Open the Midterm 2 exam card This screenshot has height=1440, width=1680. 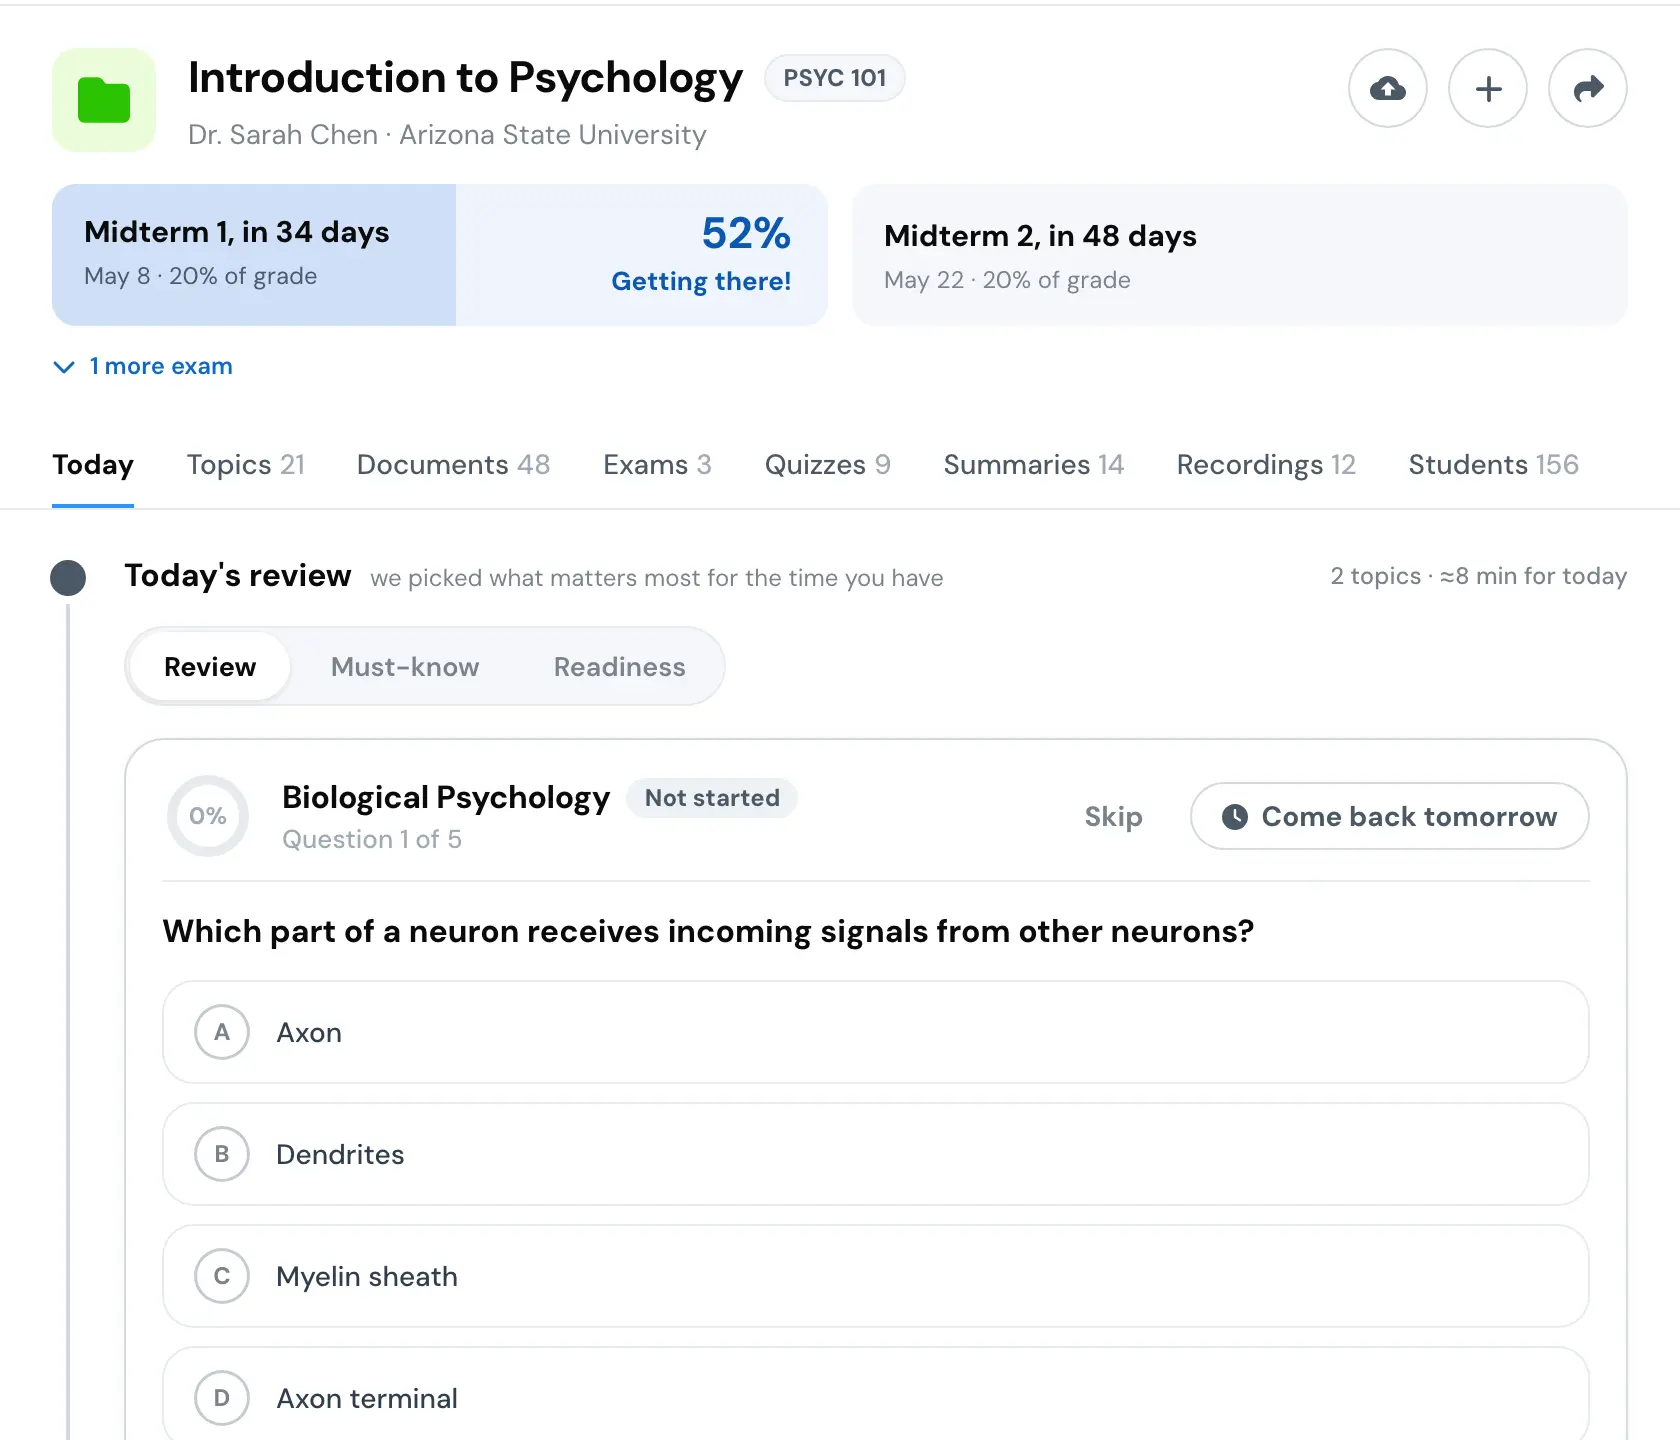[x=1239, y=255]
